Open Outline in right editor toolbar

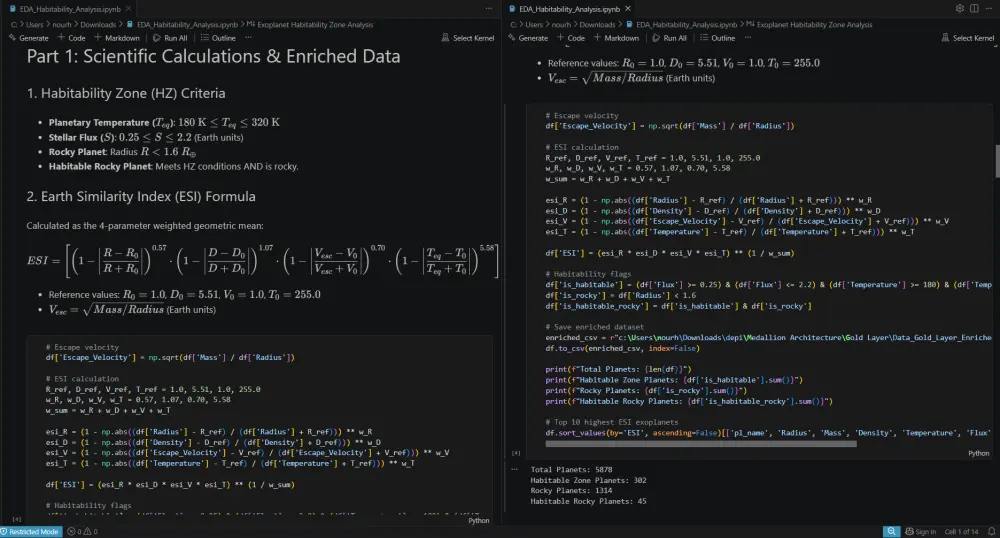tap(717, 38)
